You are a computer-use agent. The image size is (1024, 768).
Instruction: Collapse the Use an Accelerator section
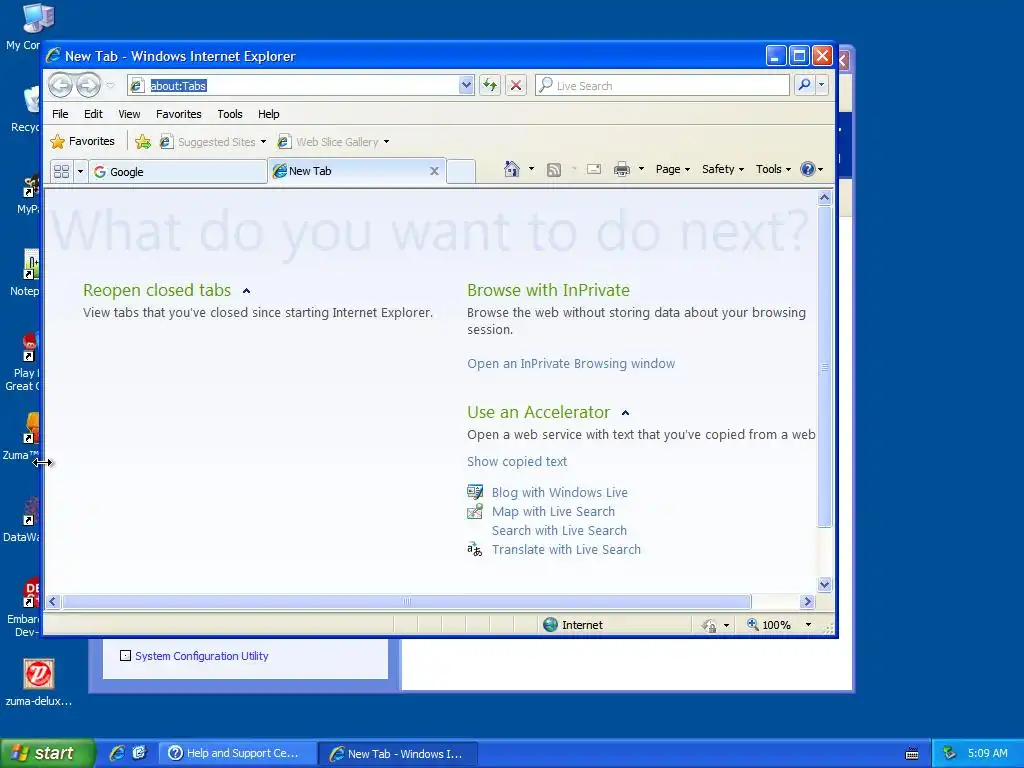click(625, 413)
